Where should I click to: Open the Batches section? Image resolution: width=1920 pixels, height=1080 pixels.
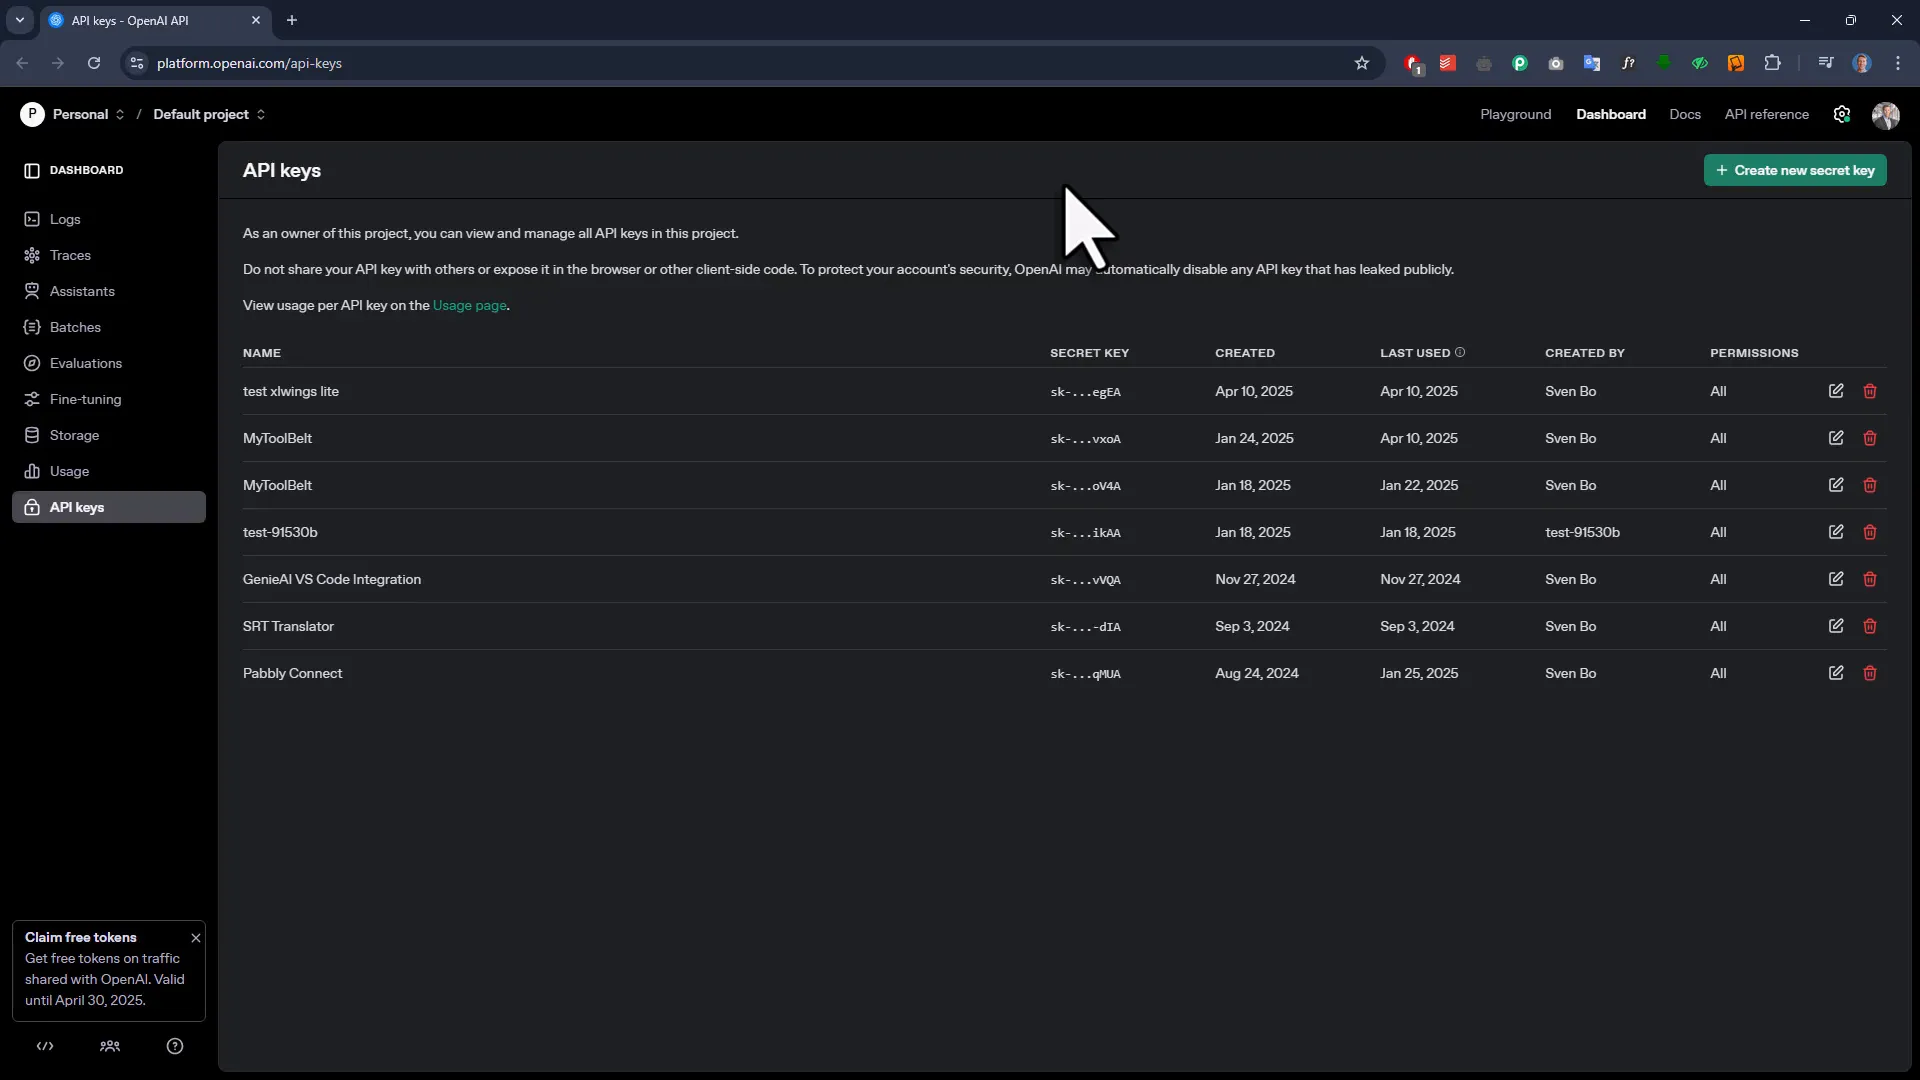72,327
